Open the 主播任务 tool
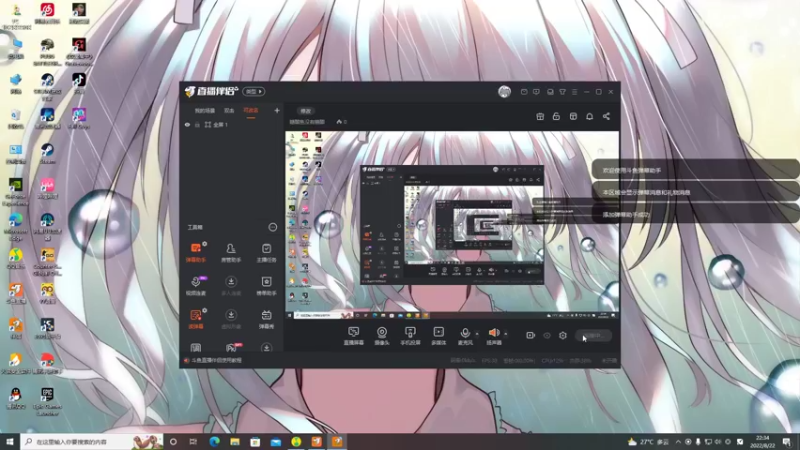The width and height of the screenshot is (800, 450). tap(266, 253)
